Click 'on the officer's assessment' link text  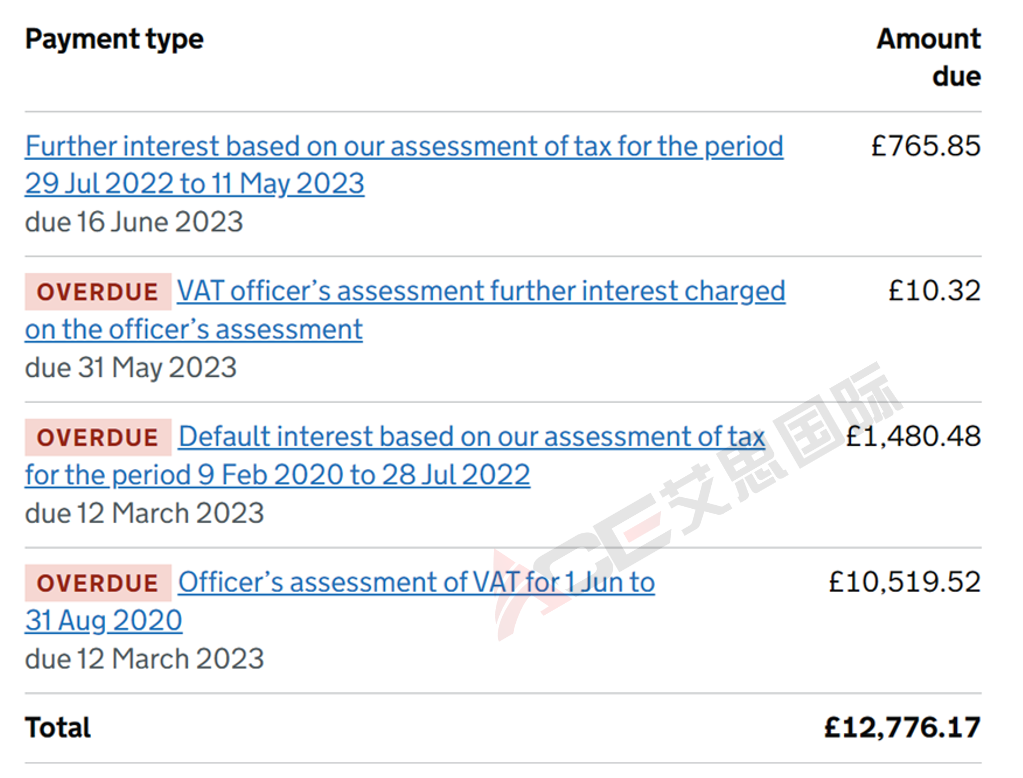[194, 330]
